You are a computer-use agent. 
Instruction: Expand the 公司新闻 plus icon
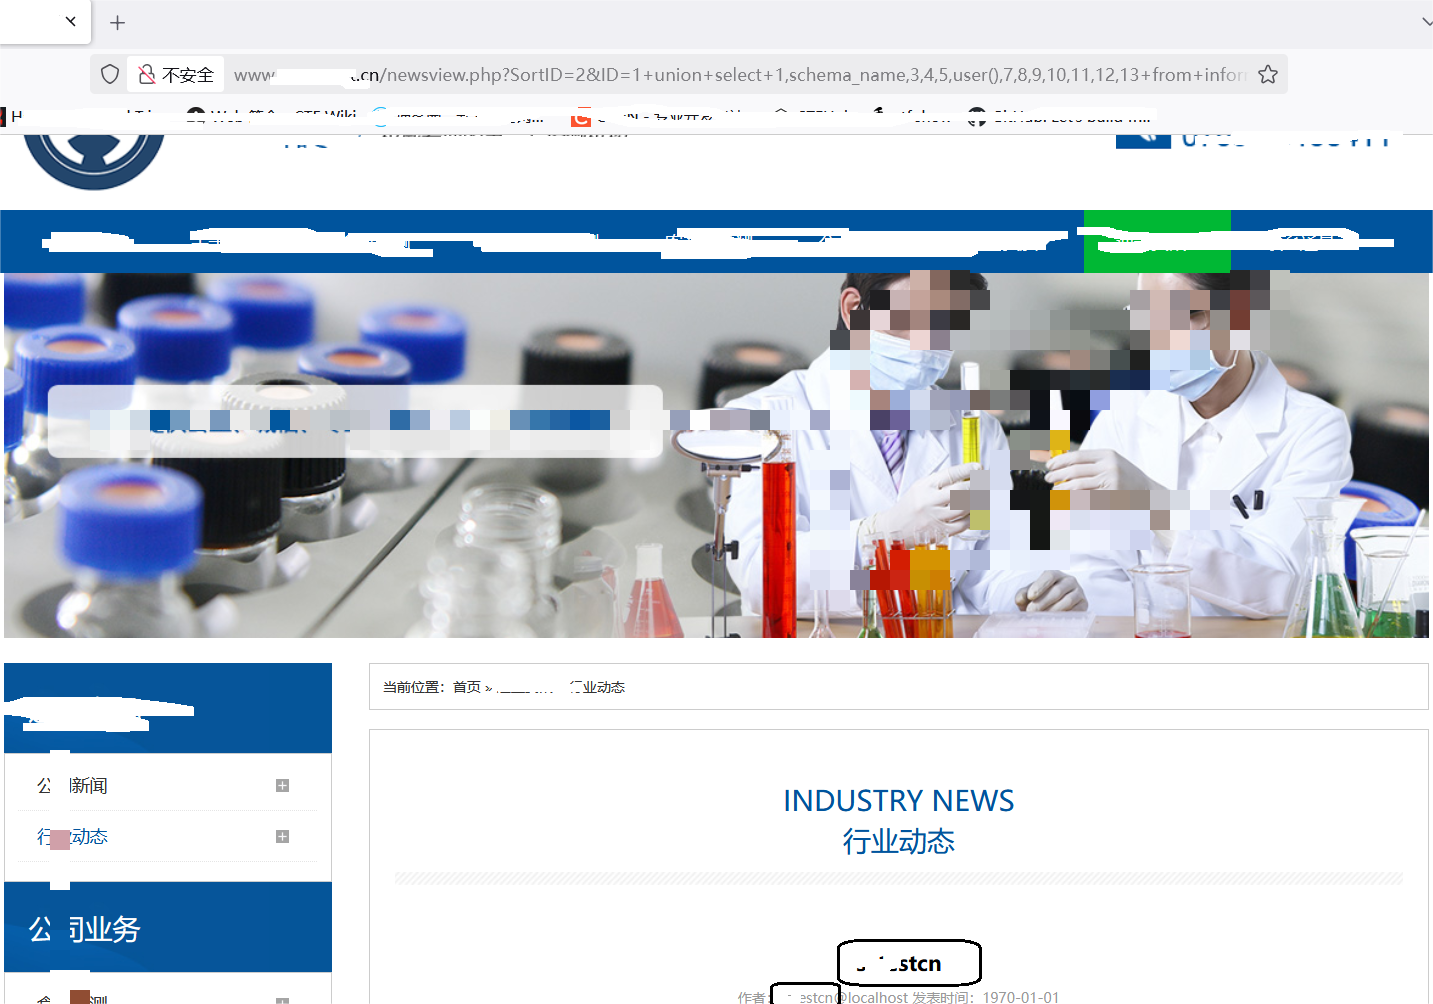282,786
